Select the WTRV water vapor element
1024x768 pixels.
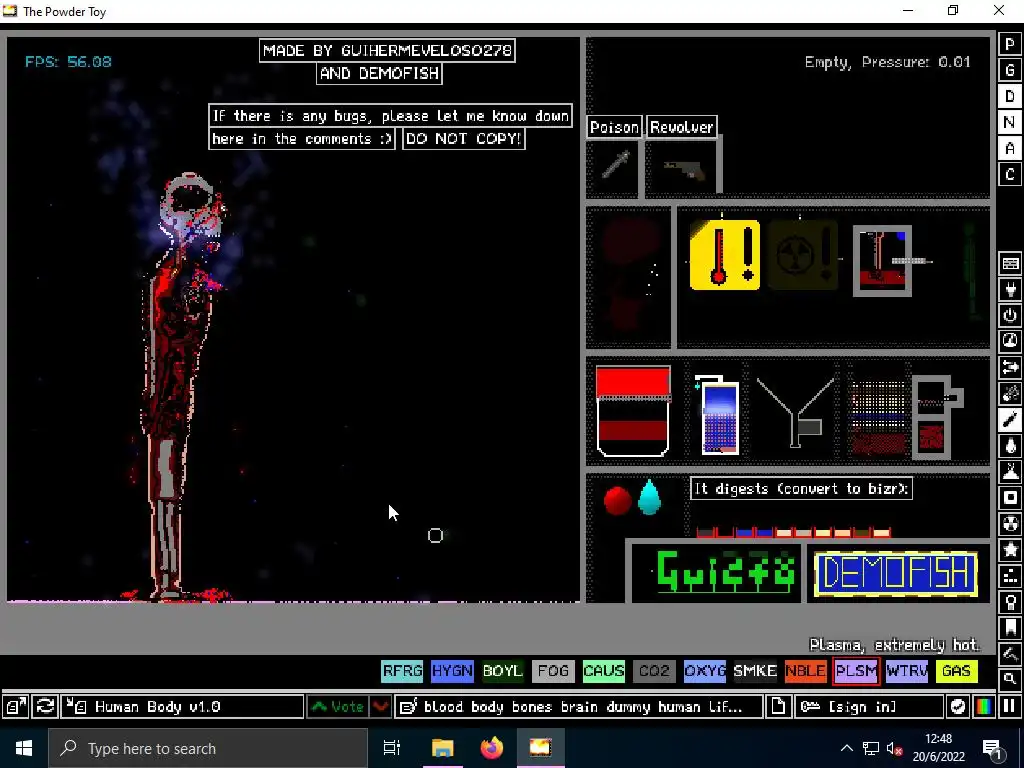(906, 671)
